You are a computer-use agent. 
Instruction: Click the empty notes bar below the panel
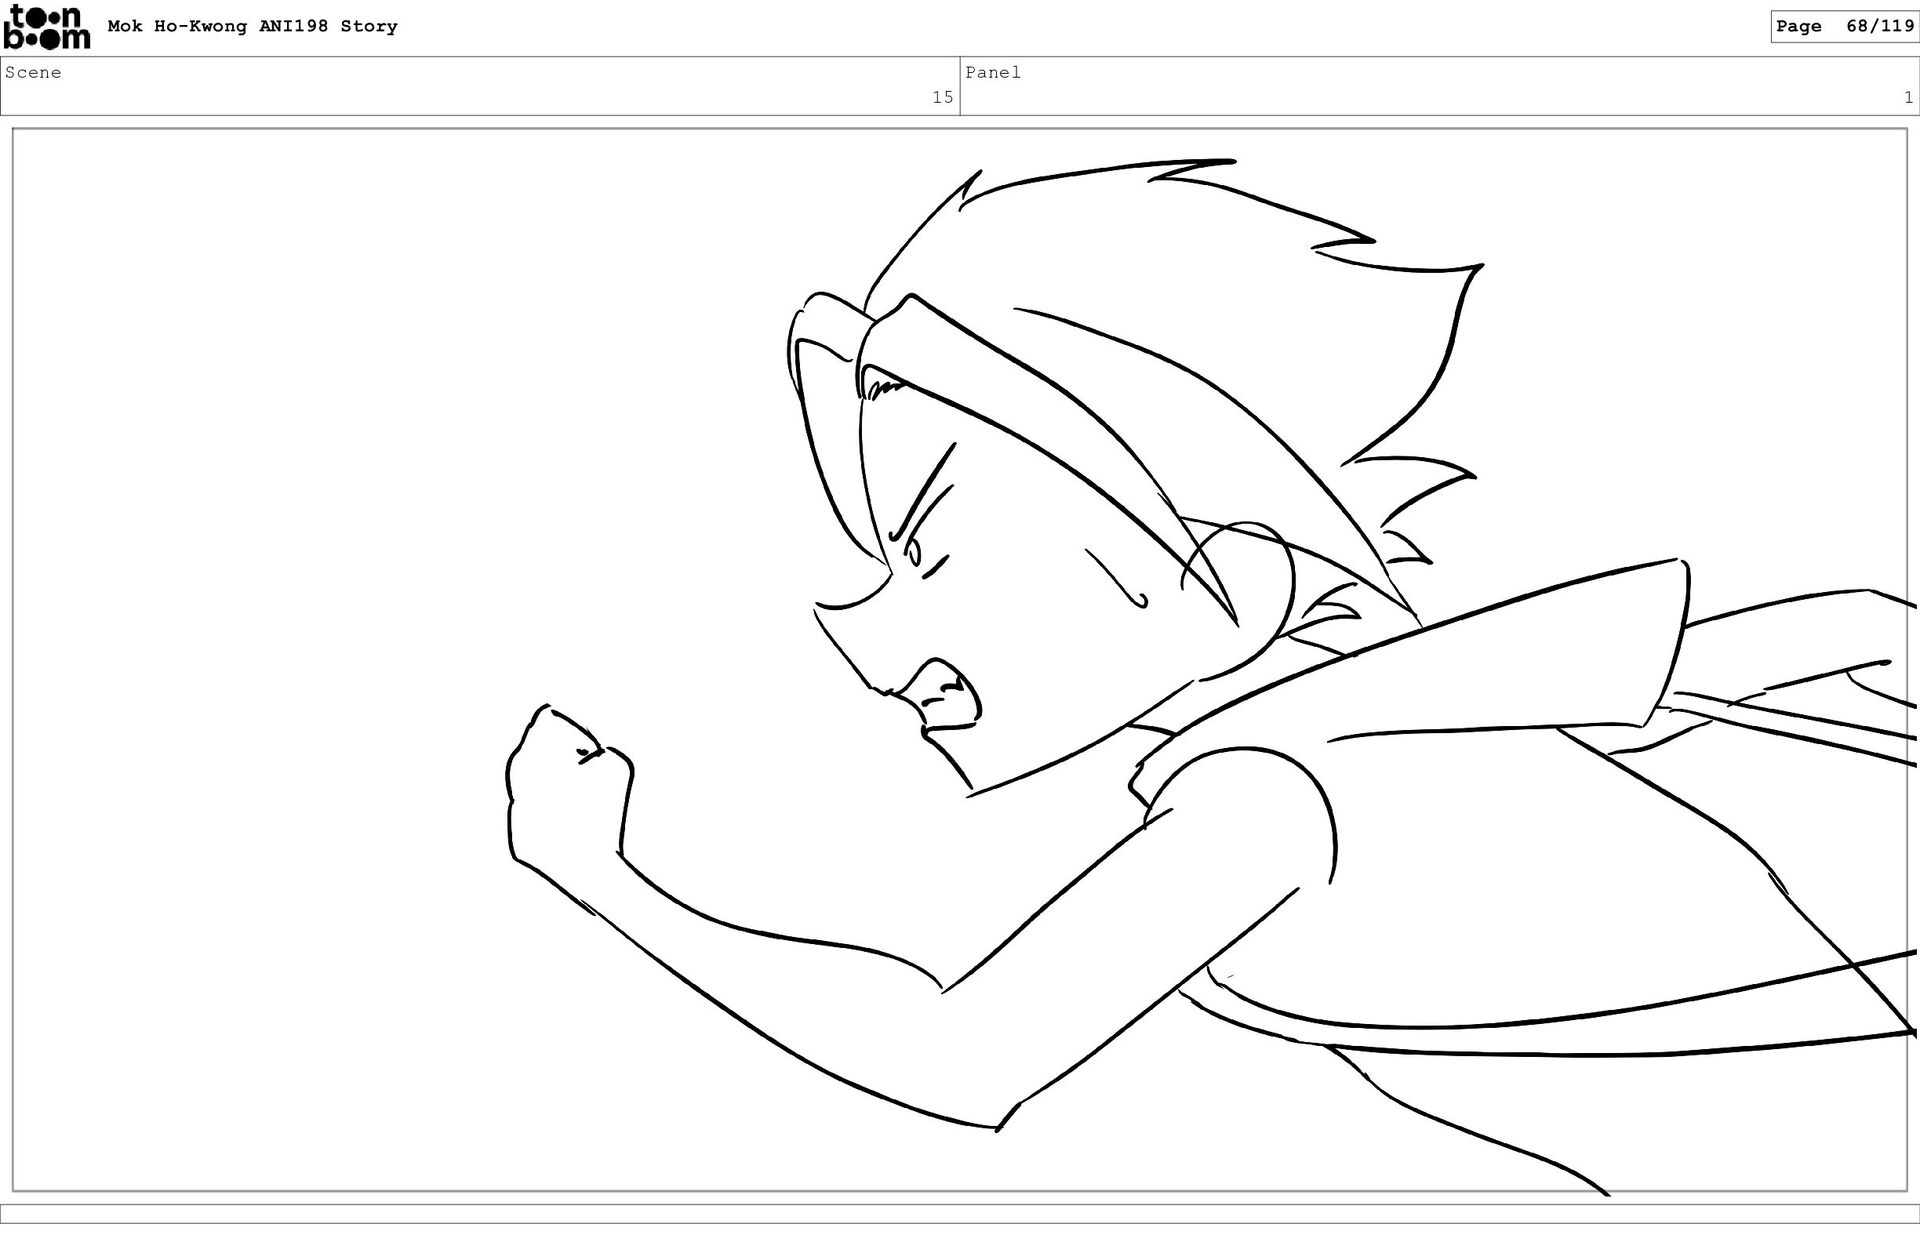pos(960,1213)
